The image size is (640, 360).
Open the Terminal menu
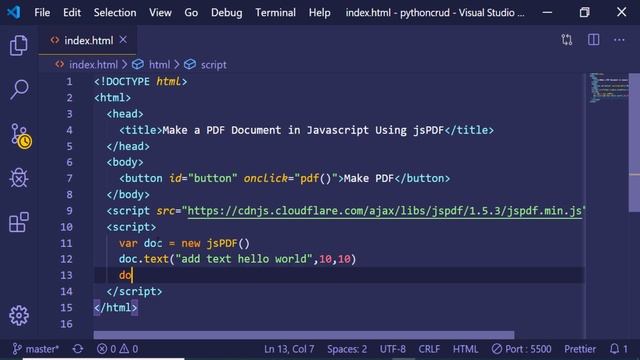click(276, 13)
